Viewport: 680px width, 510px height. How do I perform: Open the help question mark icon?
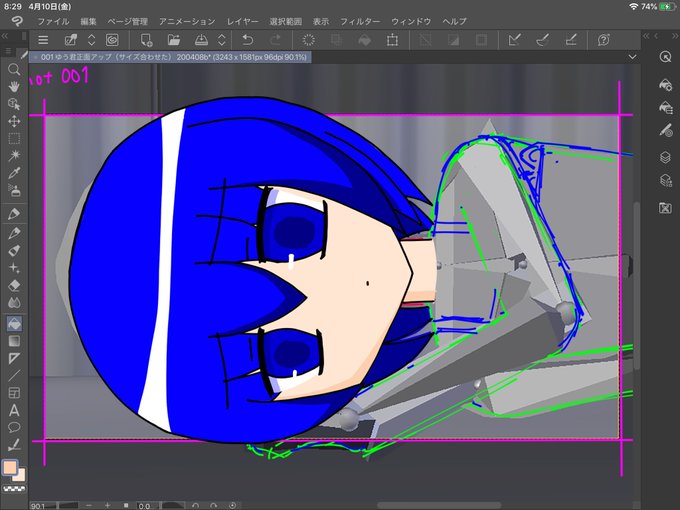coord(603,40)
